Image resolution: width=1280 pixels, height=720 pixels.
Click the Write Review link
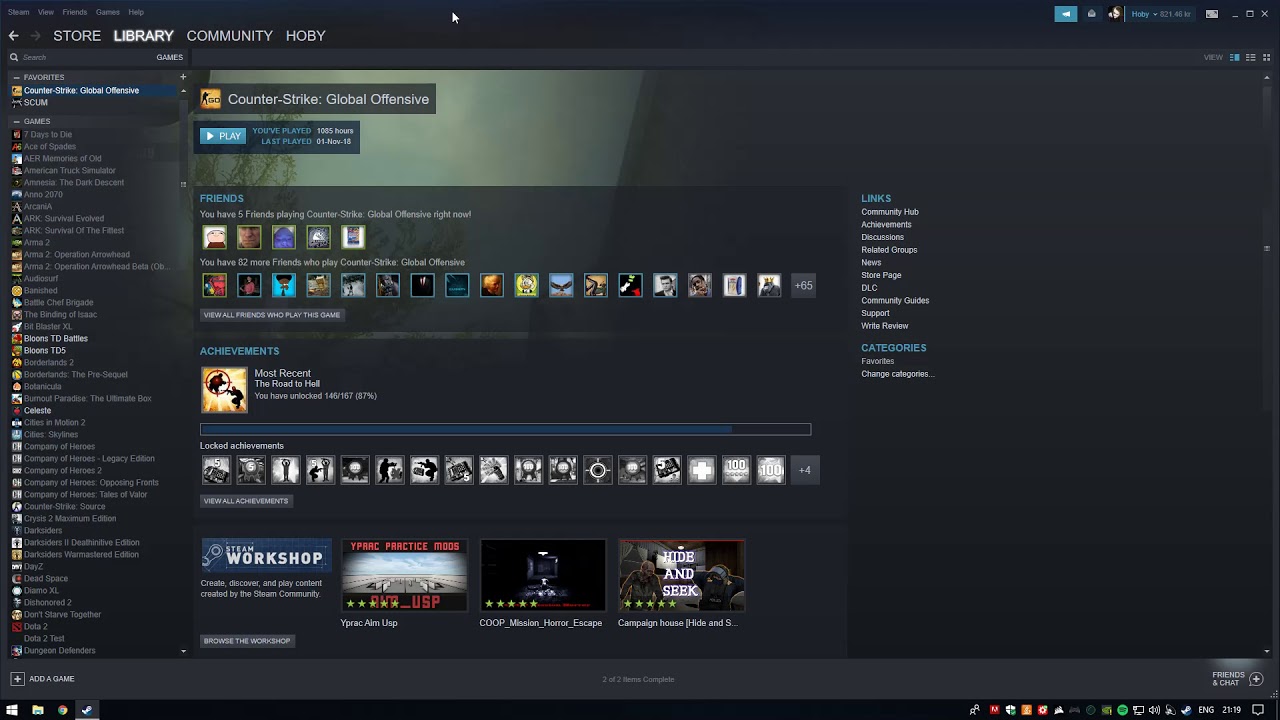click(885, 326)
